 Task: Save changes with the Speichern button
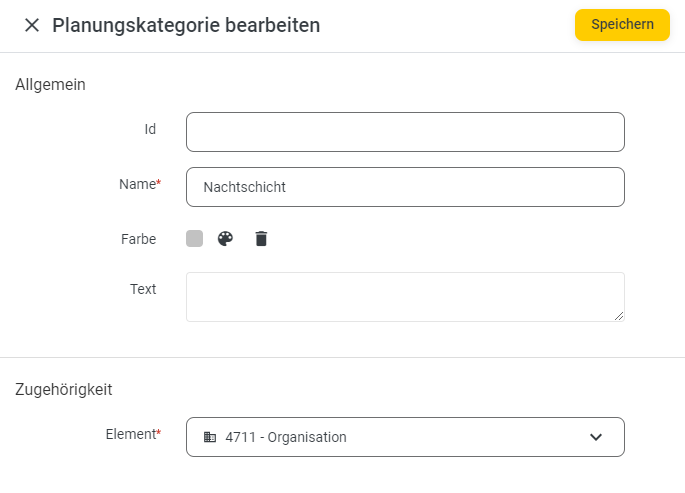point(622,25)
